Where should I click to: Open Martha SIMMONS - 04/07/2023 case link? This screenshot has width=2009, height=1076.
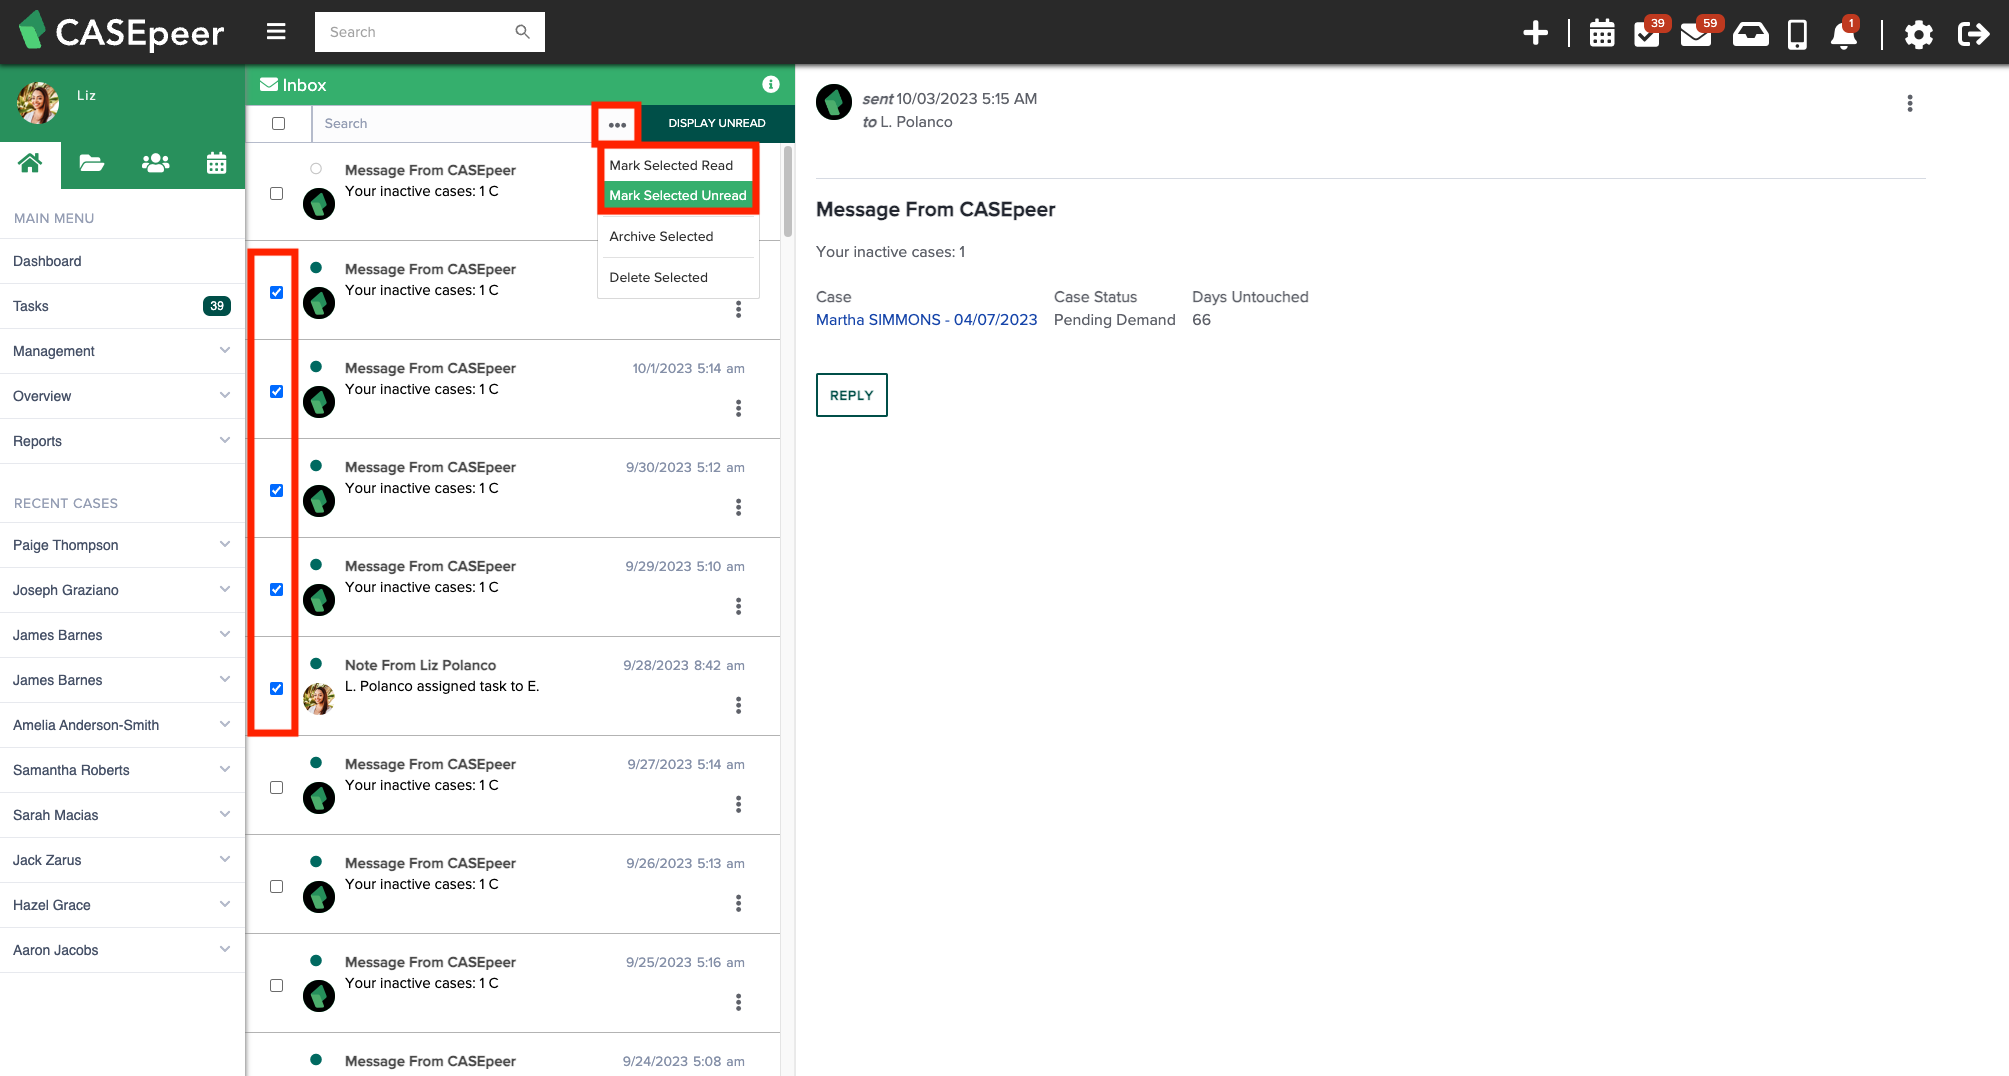[926, 320]
